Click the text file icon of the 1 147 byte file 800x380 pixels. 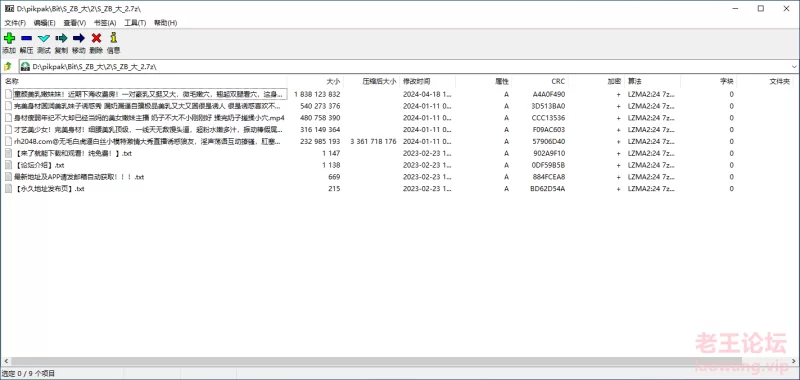tap(8, 153)
